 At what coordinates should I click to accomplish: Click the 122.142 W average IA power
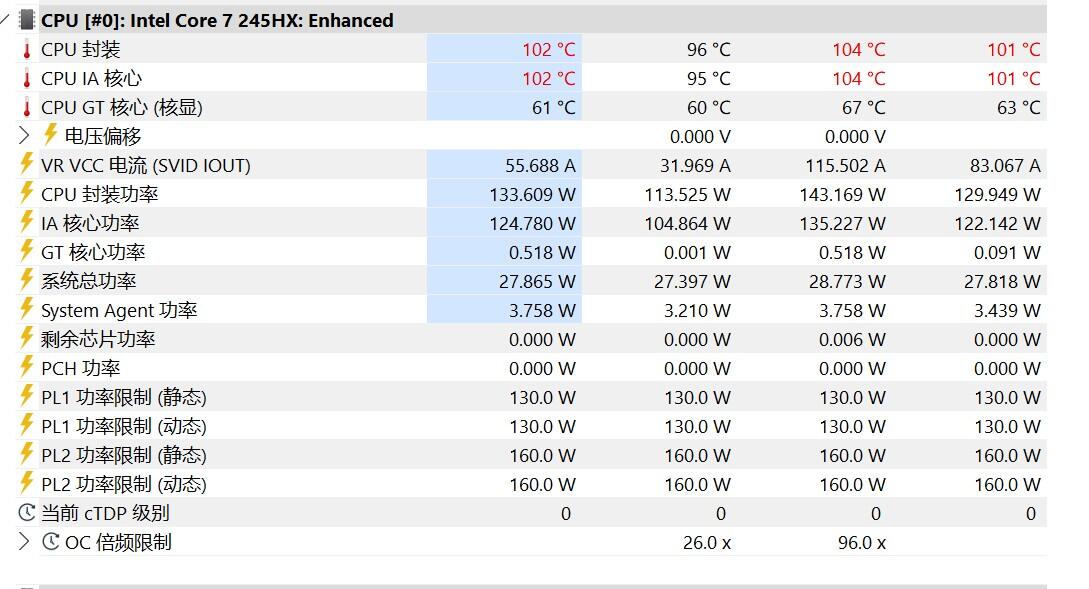(x=997, y=224)
